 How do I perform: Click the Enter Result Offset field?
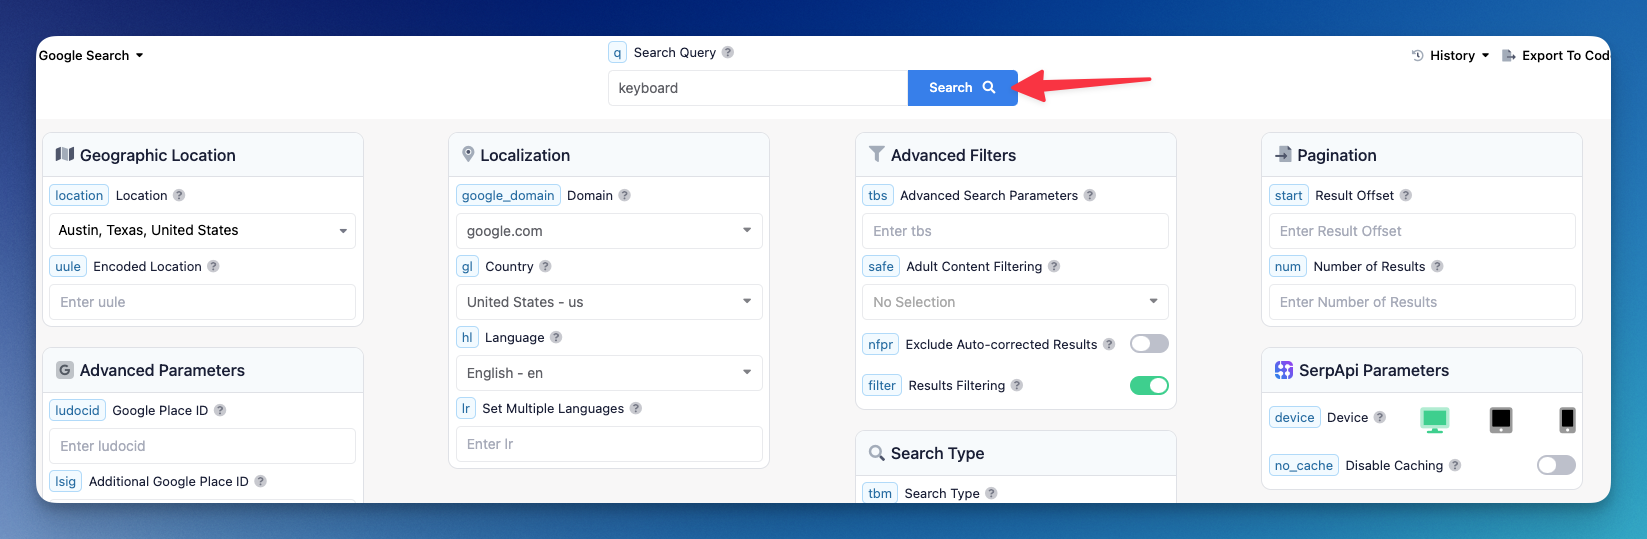point(1422,231)
